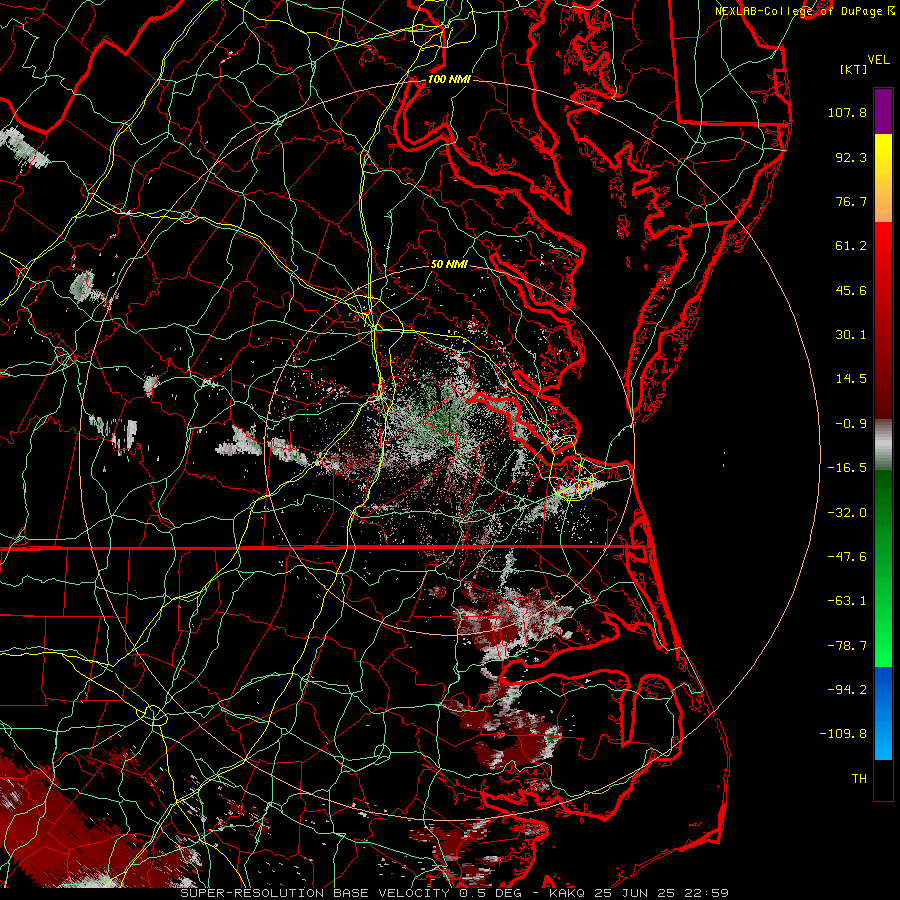Image resolution: width=900 pixels, height=900 pixels.
Task: Click the 50 NMI range ring label
Action: [449, 264]
